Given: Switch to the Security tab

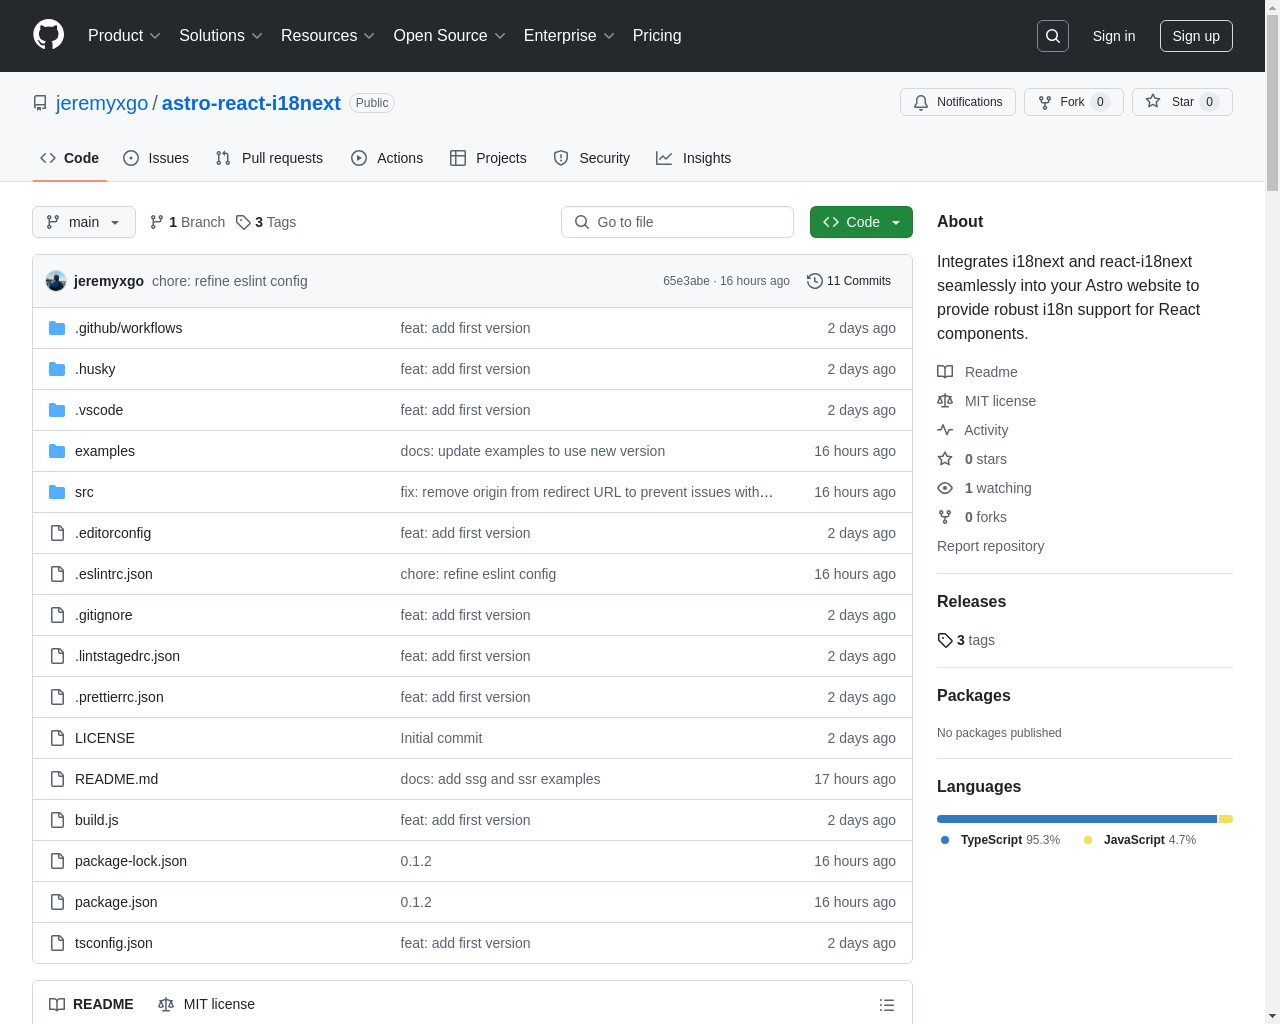Looking at the screenshot, I should tap(592, 158).
